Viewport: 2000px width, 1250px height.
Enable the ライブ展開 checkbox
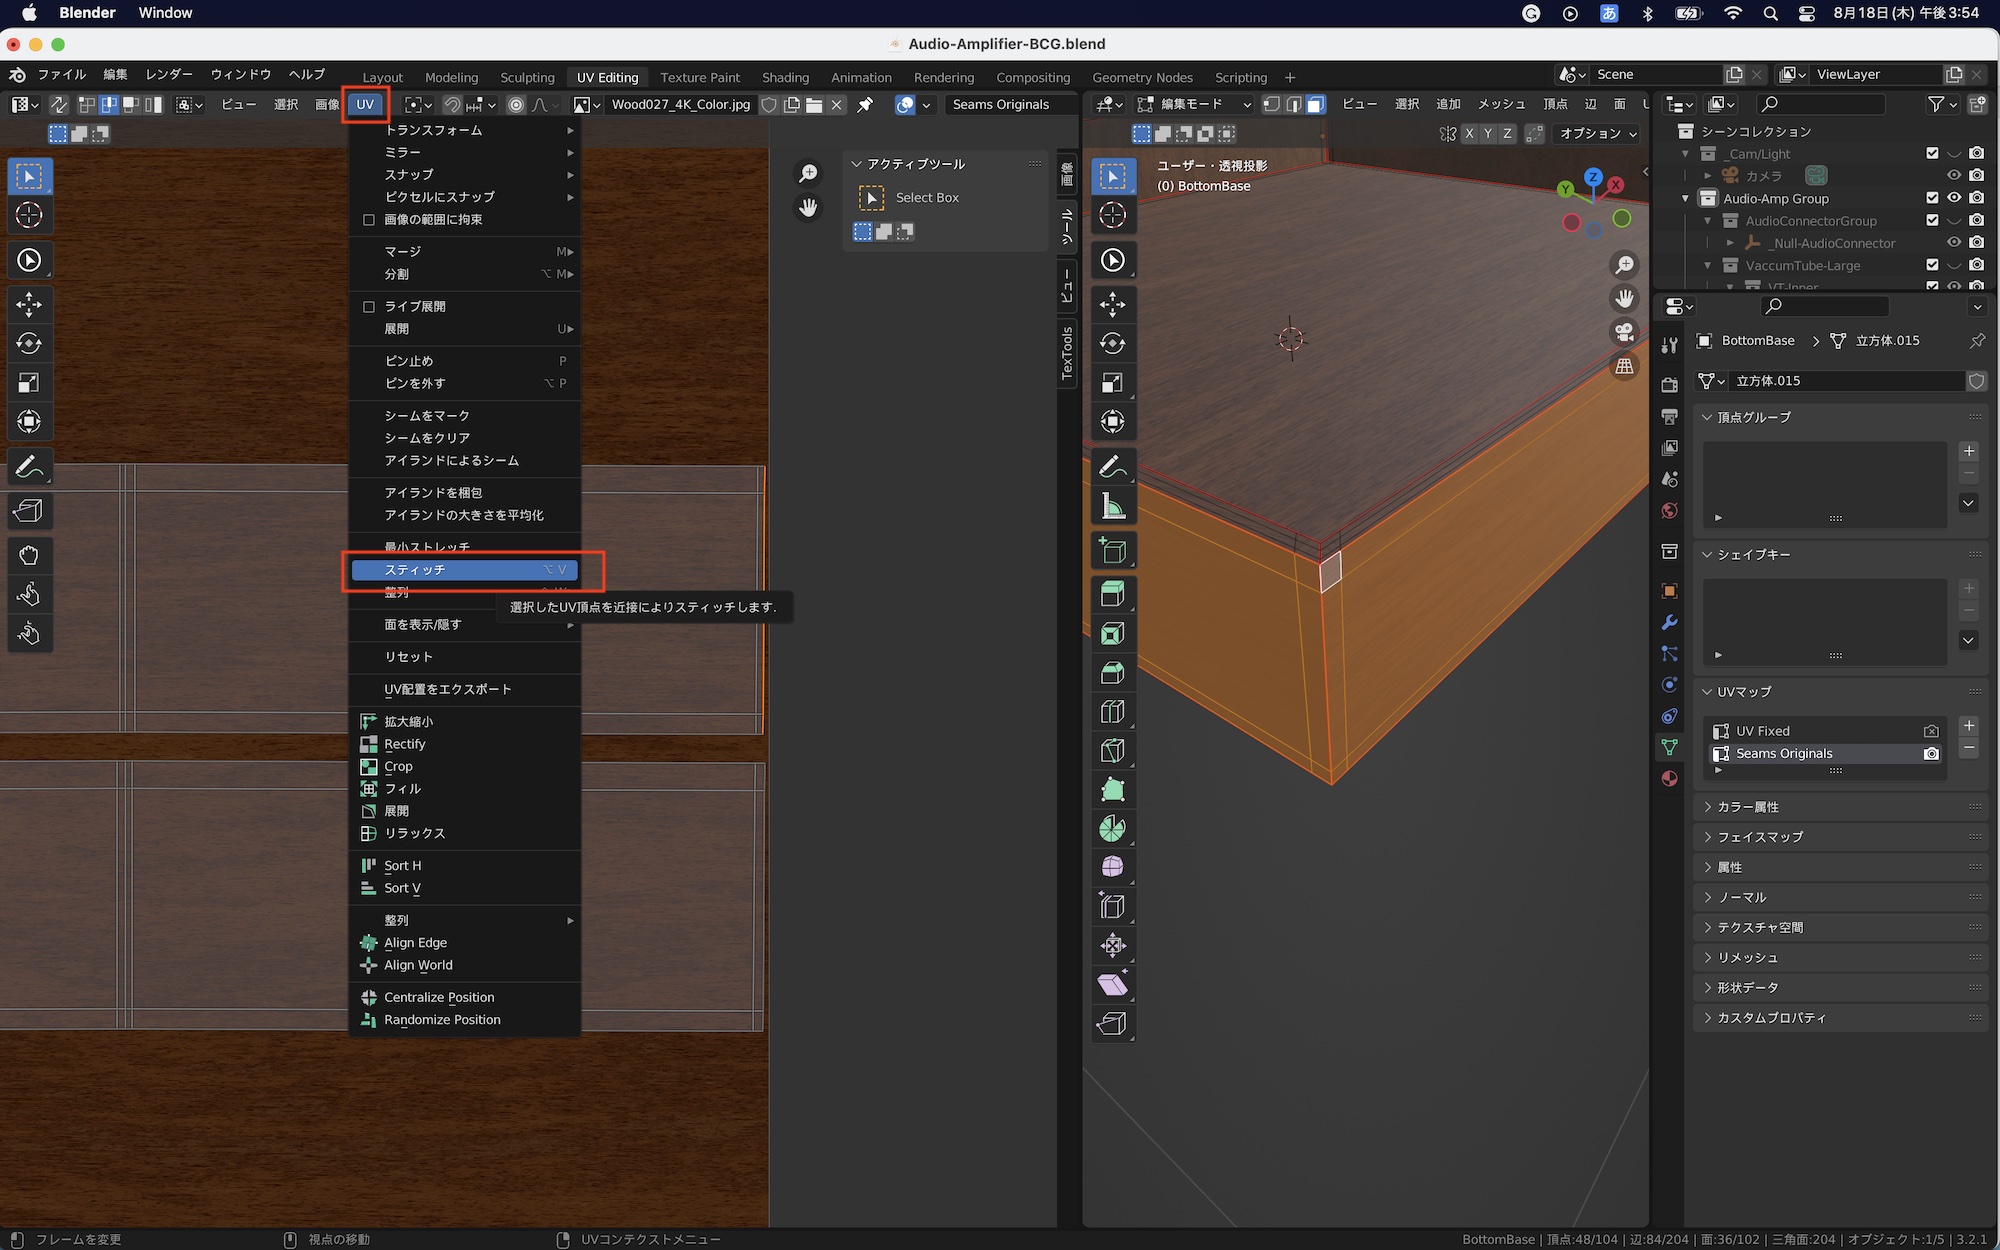tap(369, 307)
